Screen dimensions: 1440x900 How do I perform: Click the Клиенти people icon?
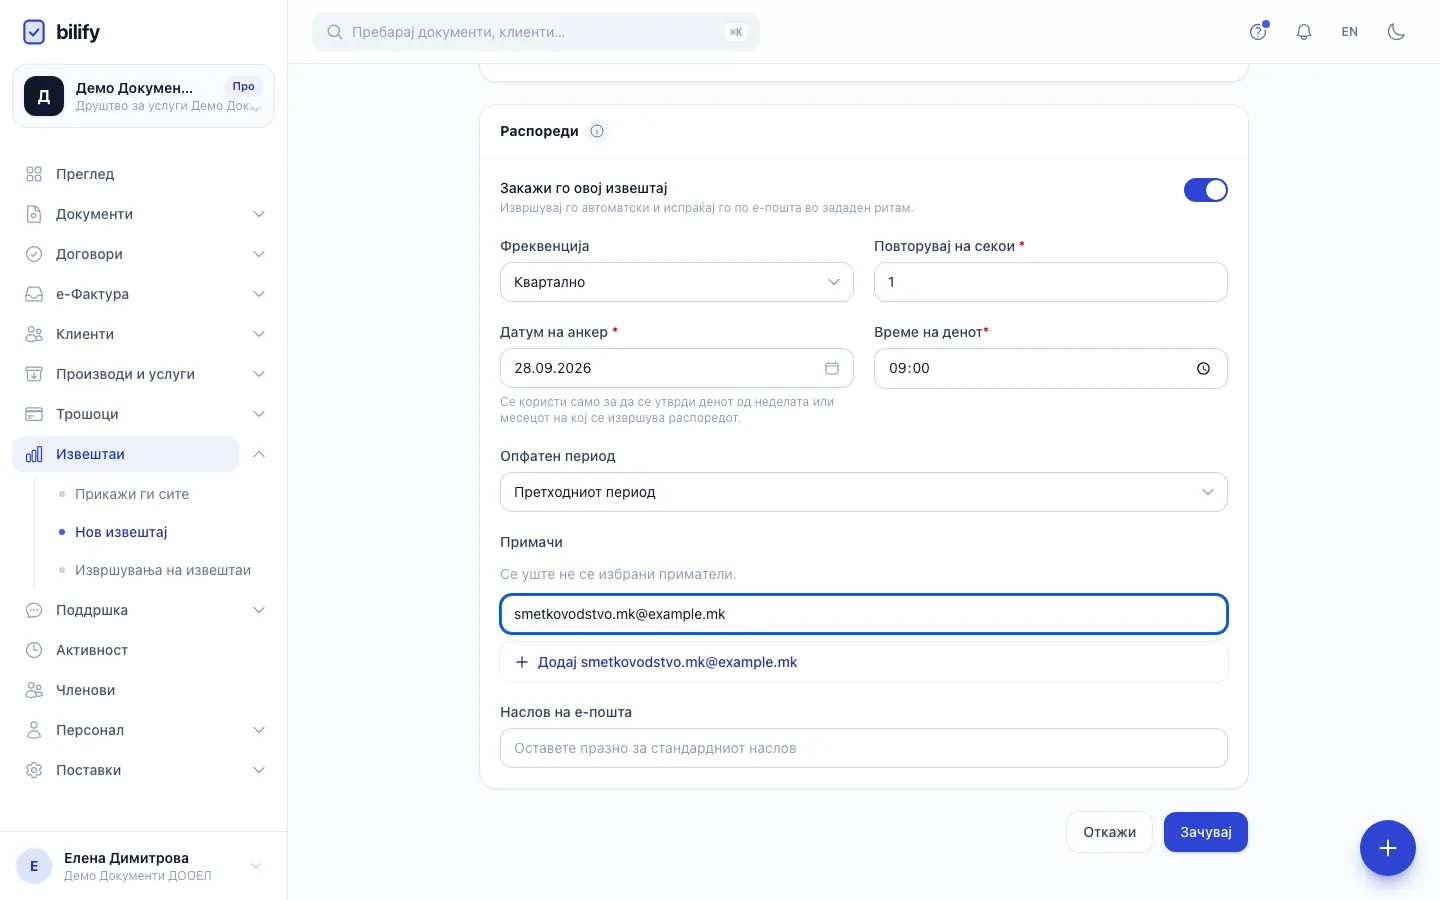point(34,334)
